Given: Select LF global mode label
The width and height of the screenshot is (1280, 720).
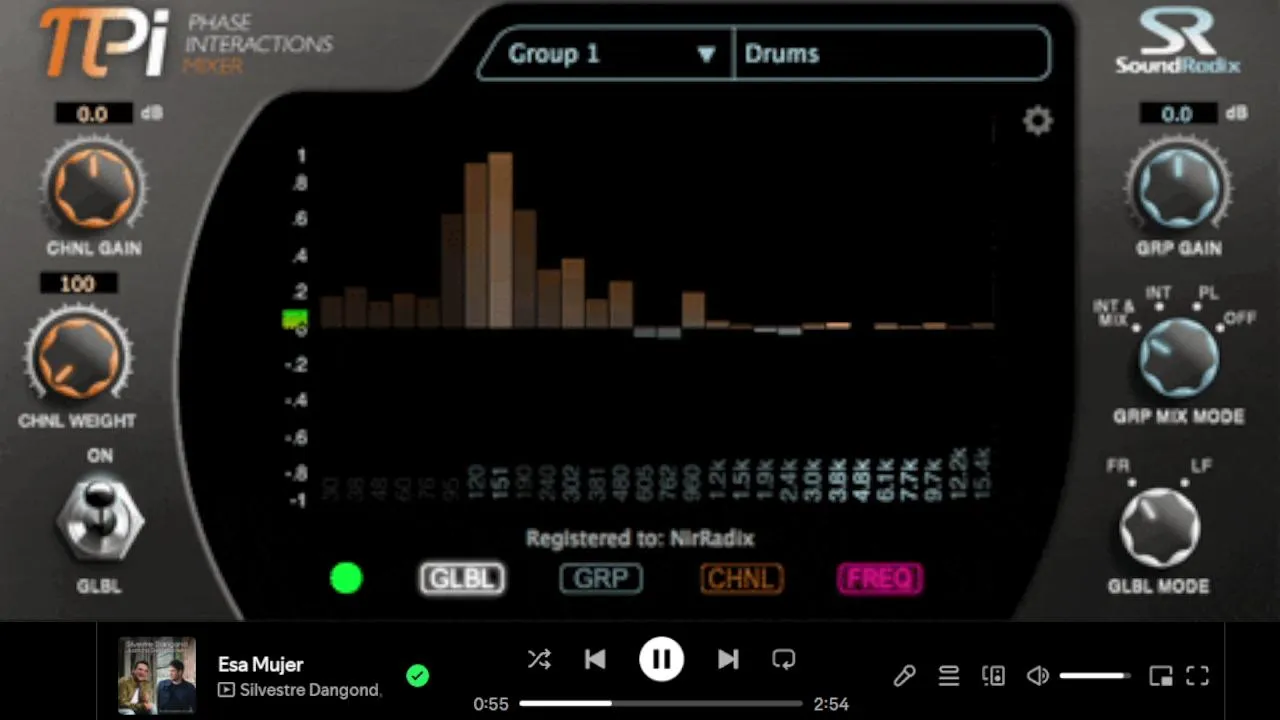Looking at the screenshot, I should point(1201,466).
